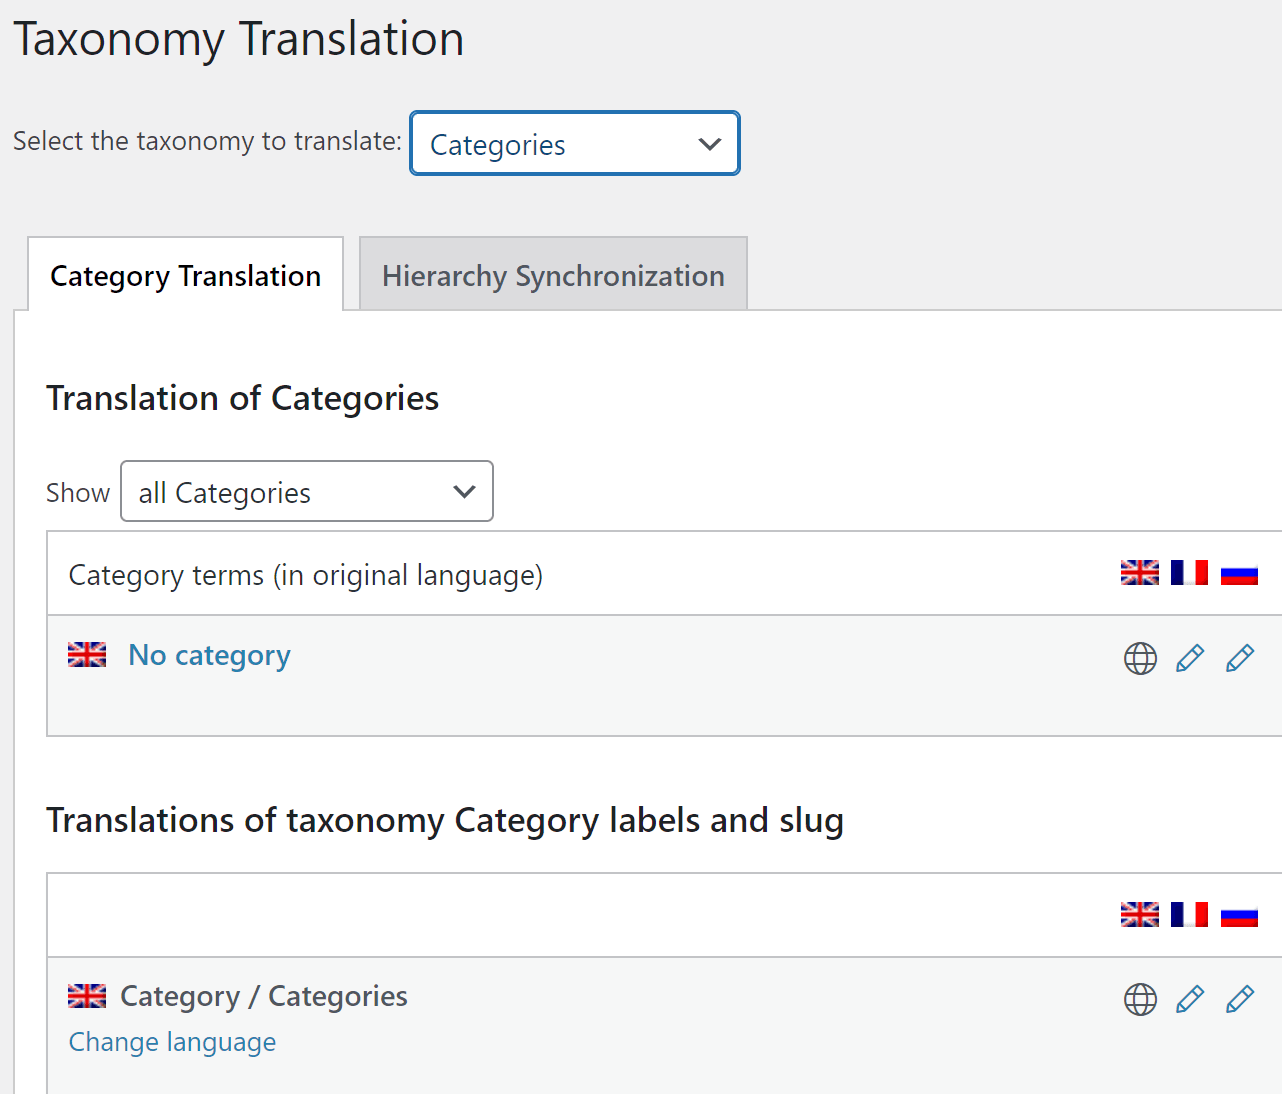The height and width of the screenshot is (1094, 1282).
Task: Click the 'Category / Categories' label text
Action: tap(264, 996)
